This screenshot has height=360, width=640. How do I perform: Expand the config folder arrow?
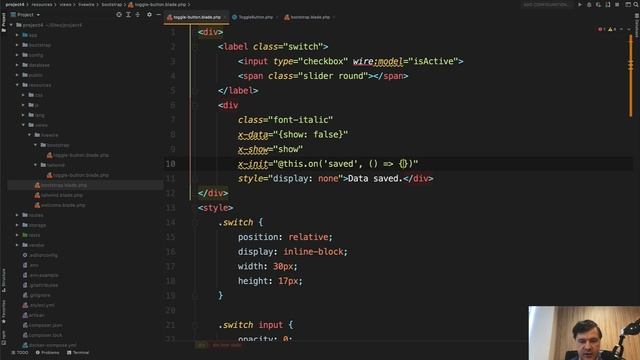17,55
